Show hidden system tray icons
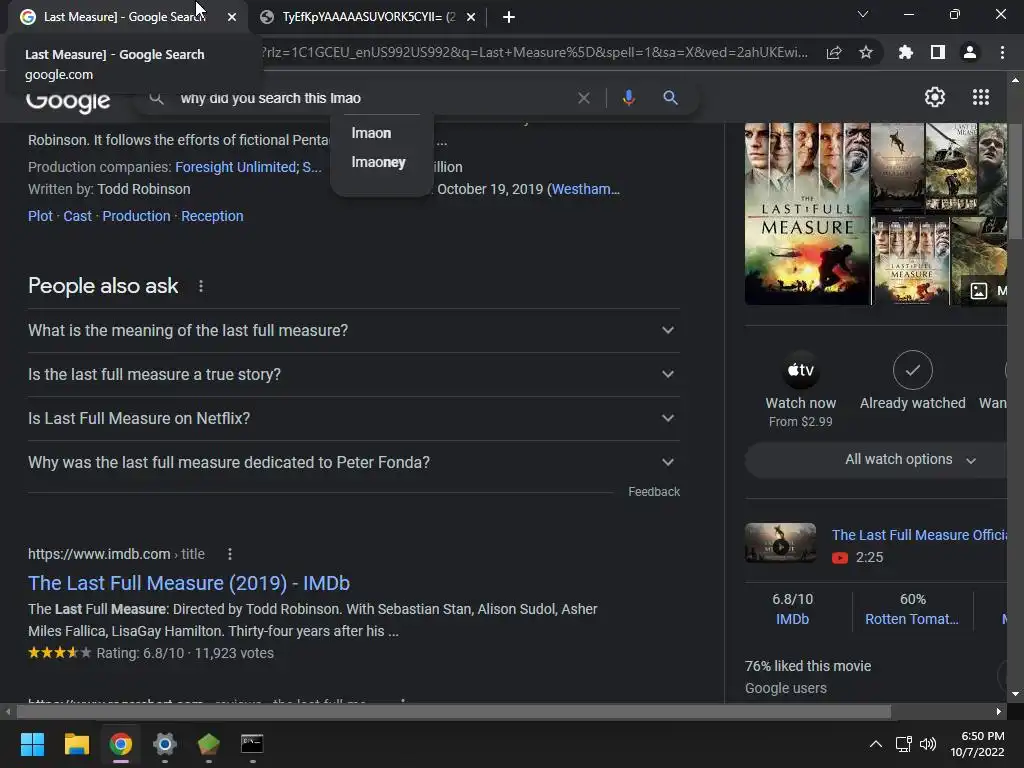This screenshot has width=1024, height=768. click(876, 744)
